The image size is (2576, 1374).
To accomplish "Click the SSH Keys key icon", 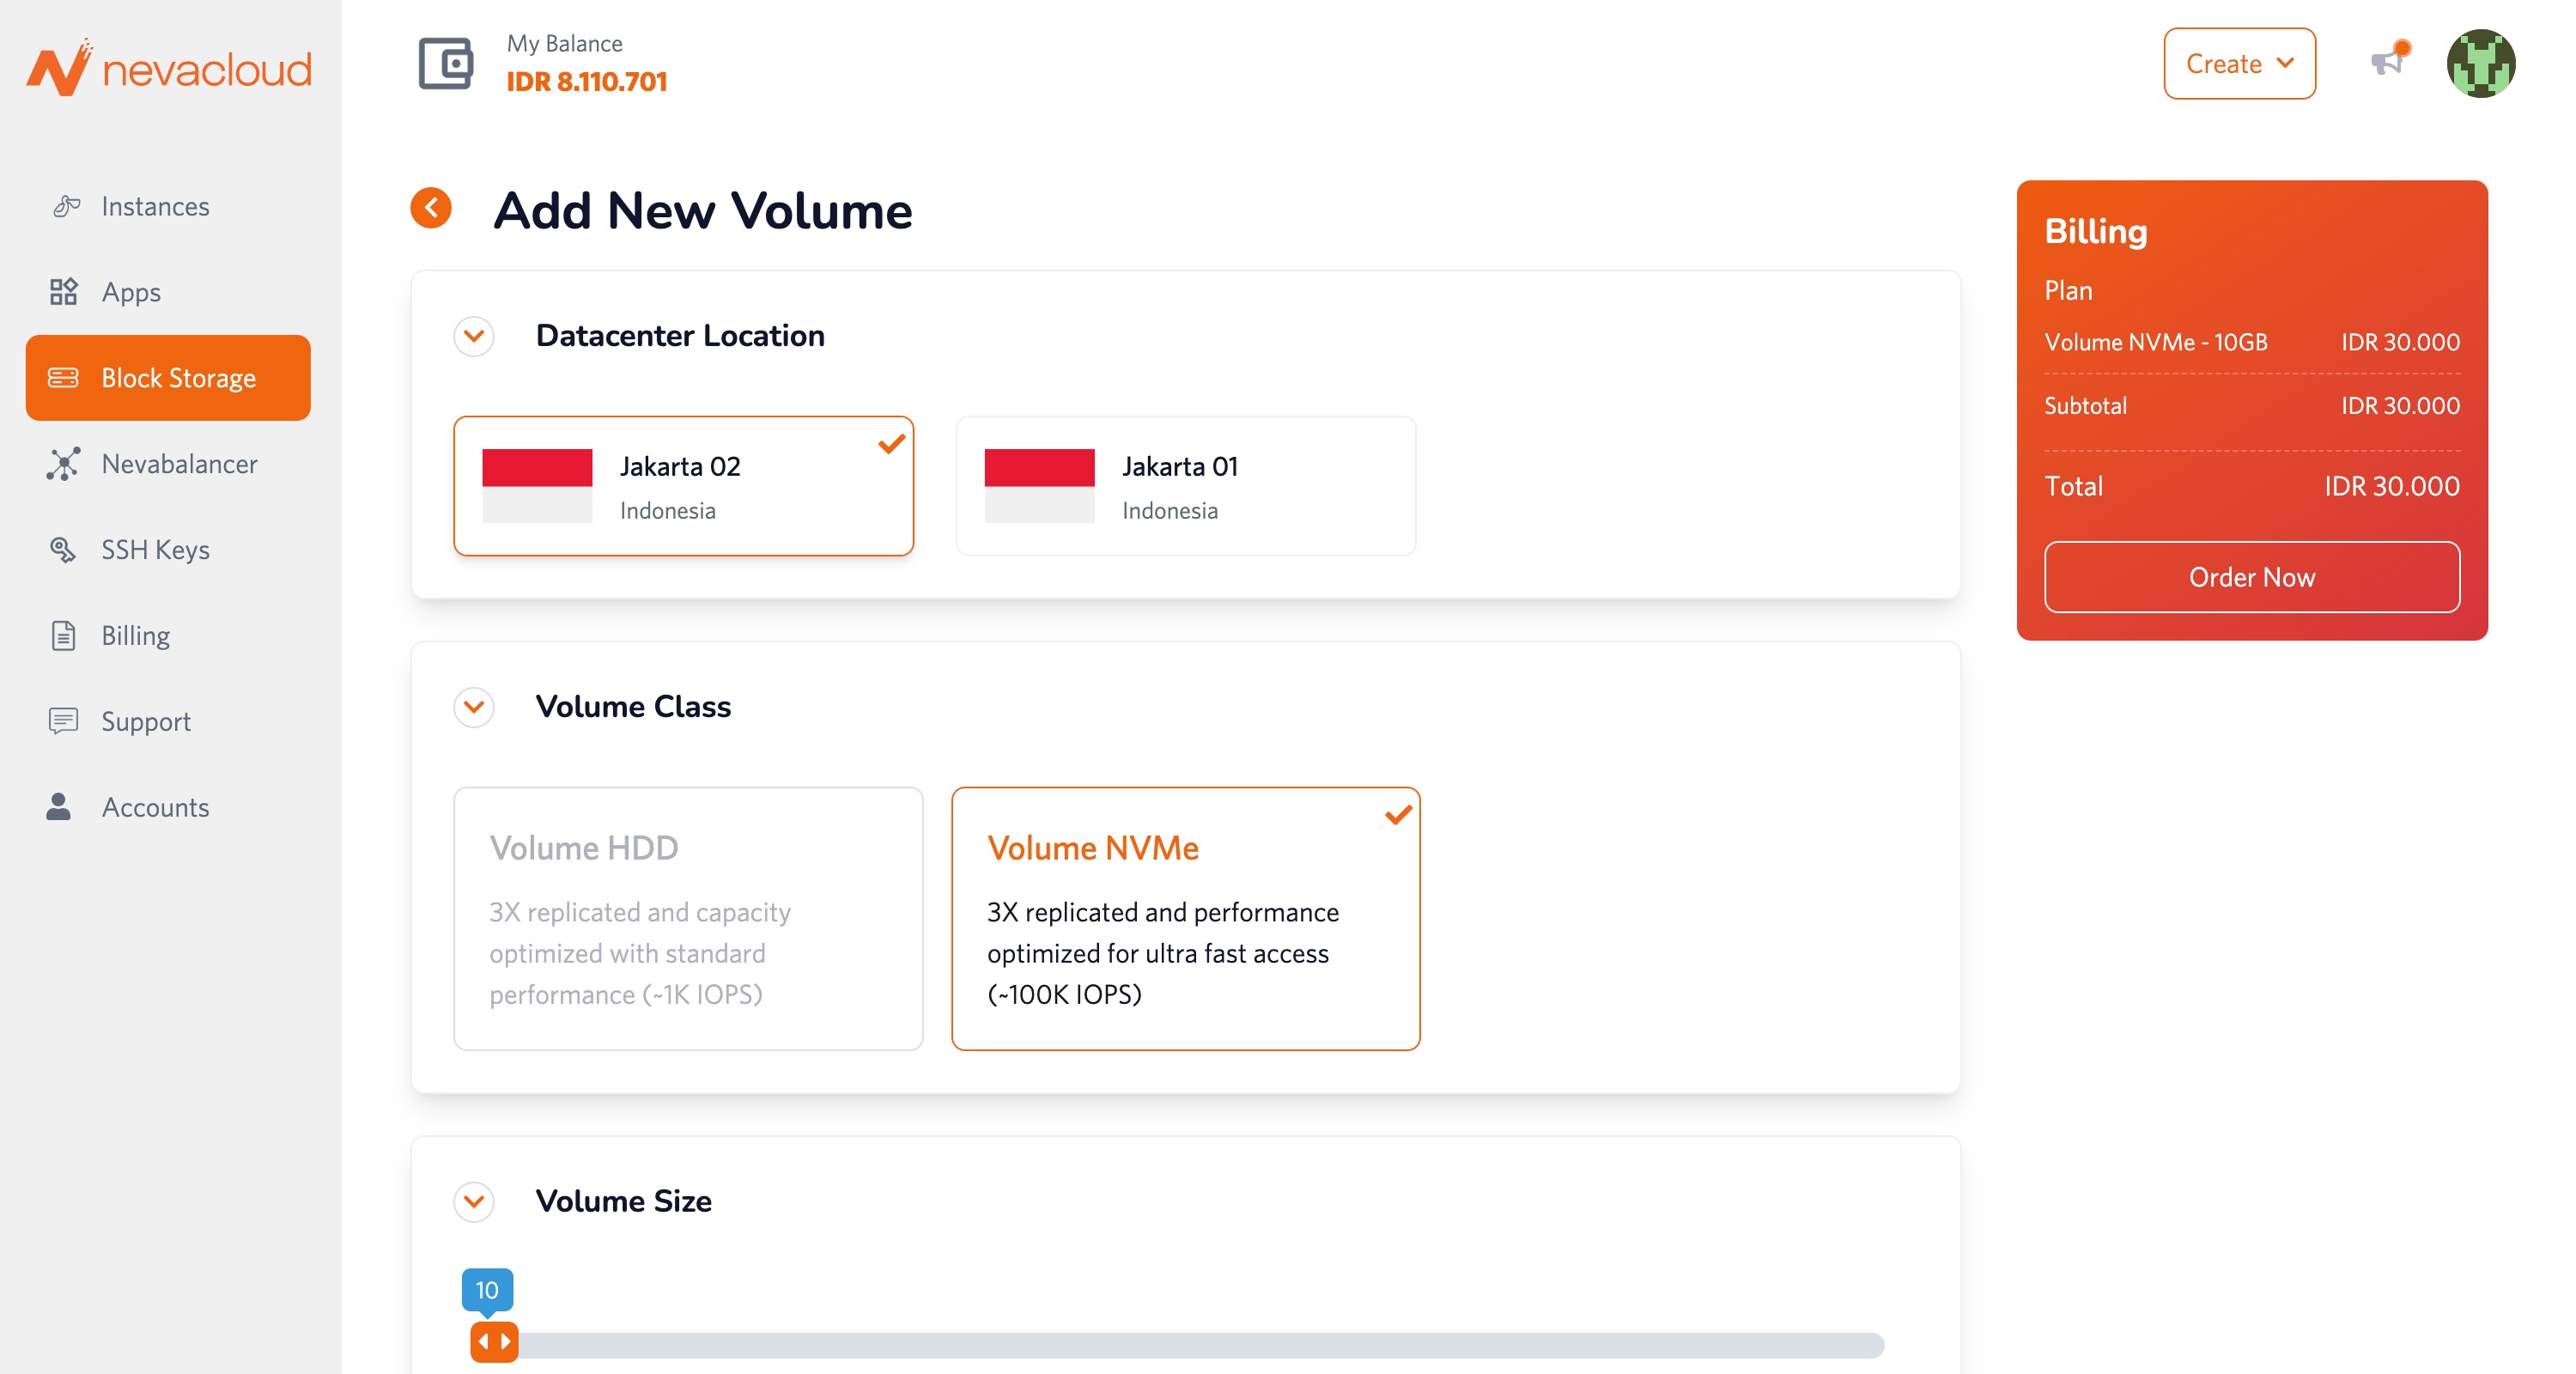I will point(63,550).
